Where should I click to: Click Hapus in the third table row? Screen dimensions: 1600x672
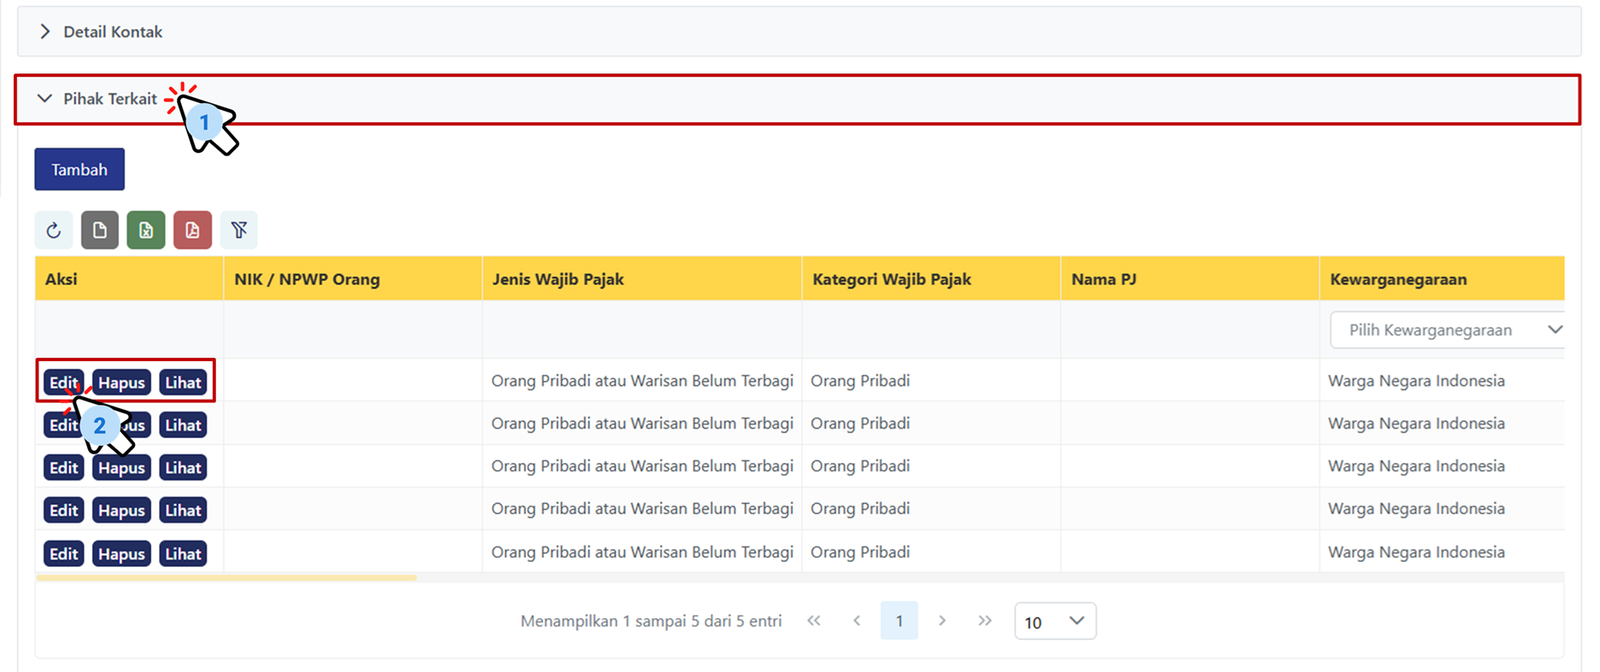(x=121, y=468)
